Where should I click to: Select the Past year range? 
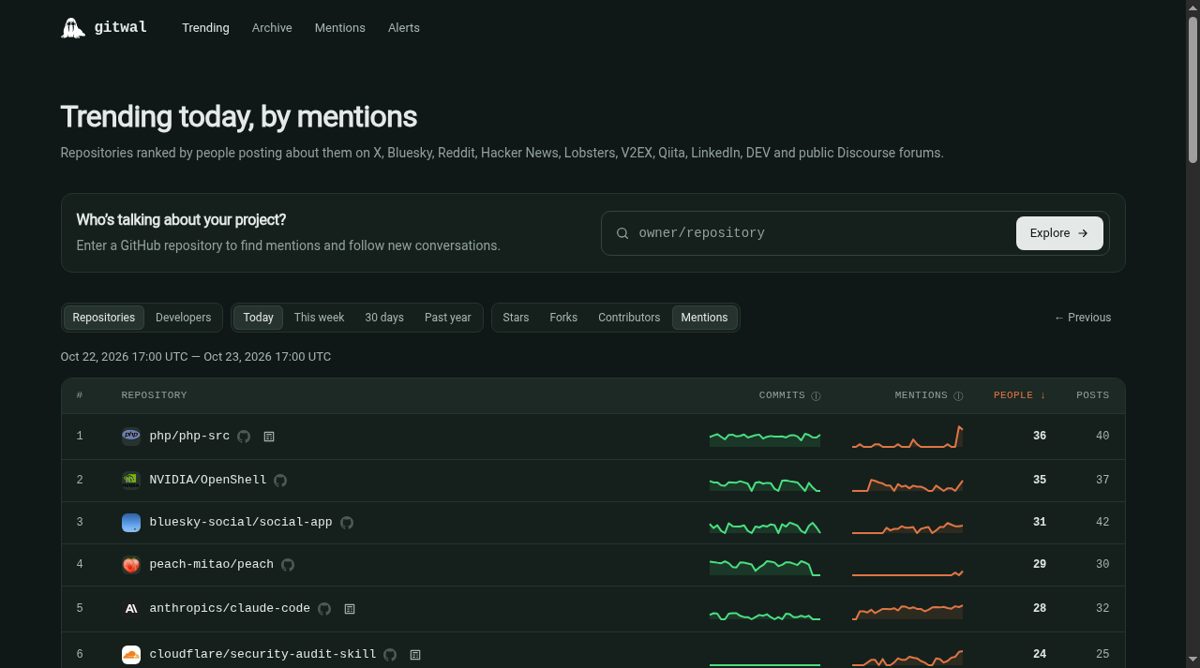click(x=447, y=317)
